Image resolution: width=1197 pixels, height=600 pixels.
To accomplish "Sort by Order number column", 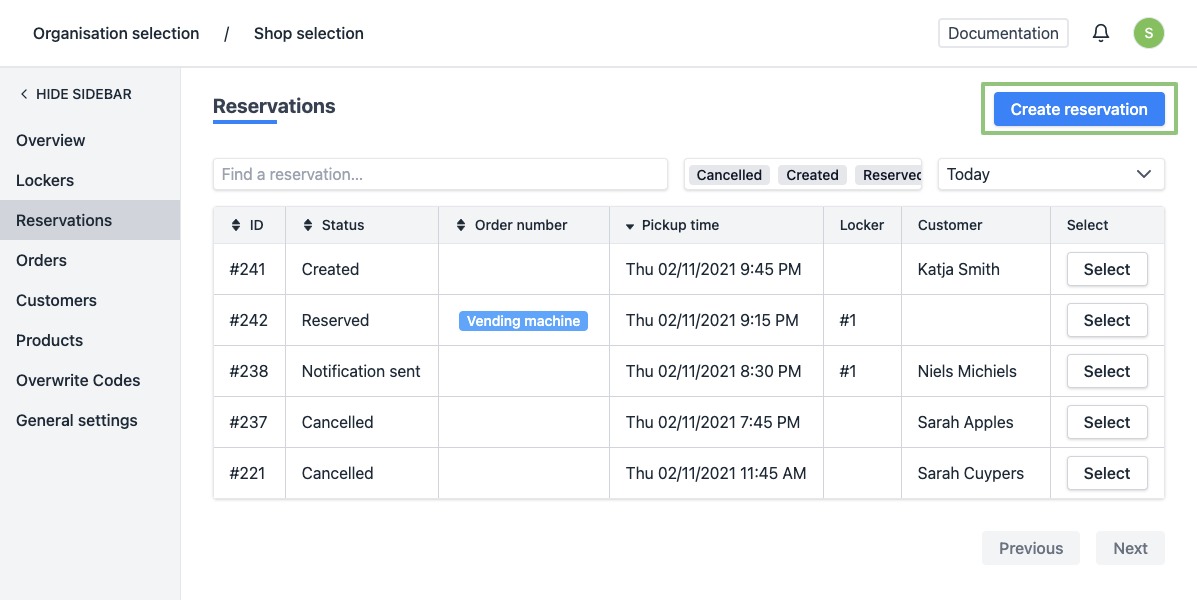I will click(512, 225).
